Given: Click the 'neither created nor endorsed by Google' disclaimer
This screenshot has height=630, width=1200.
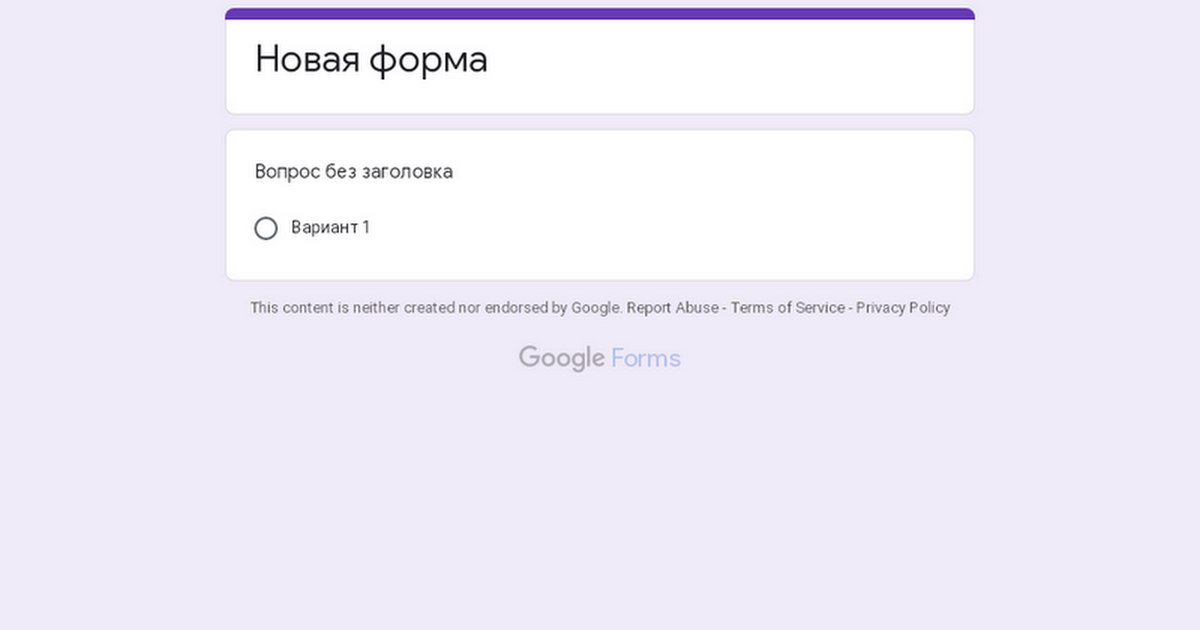Looking at the screenshot, I should tap(436, 308).
